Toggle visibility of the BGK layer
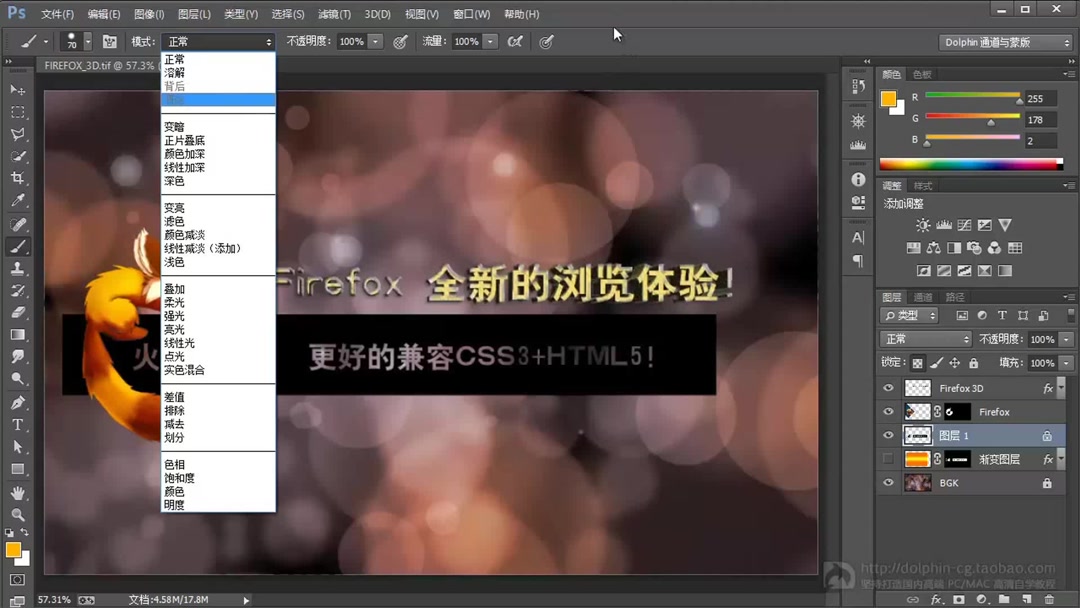Viewport: 1080px width, 608px height. click(x=888, y=482)
